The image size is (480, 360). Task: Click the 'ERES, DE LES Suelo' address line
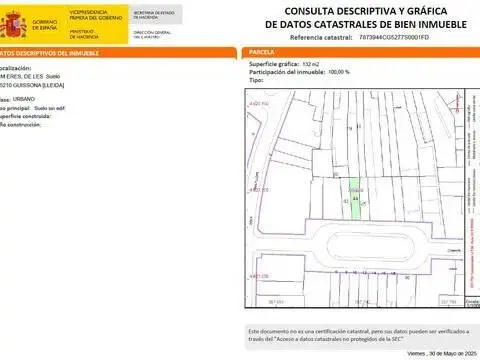[30, 77]
